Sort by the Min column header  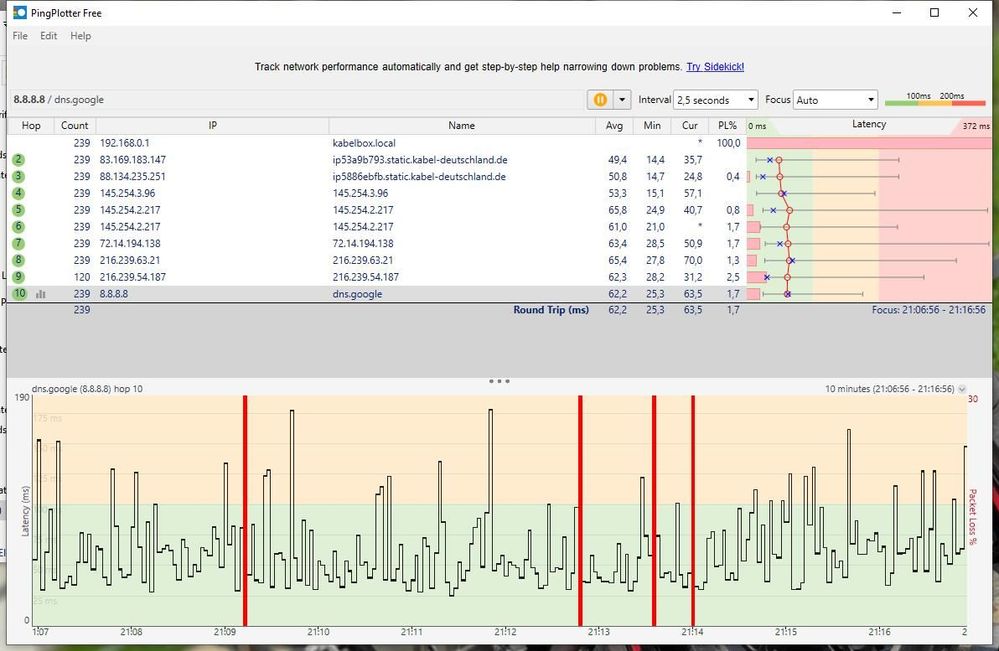[652, 125]
